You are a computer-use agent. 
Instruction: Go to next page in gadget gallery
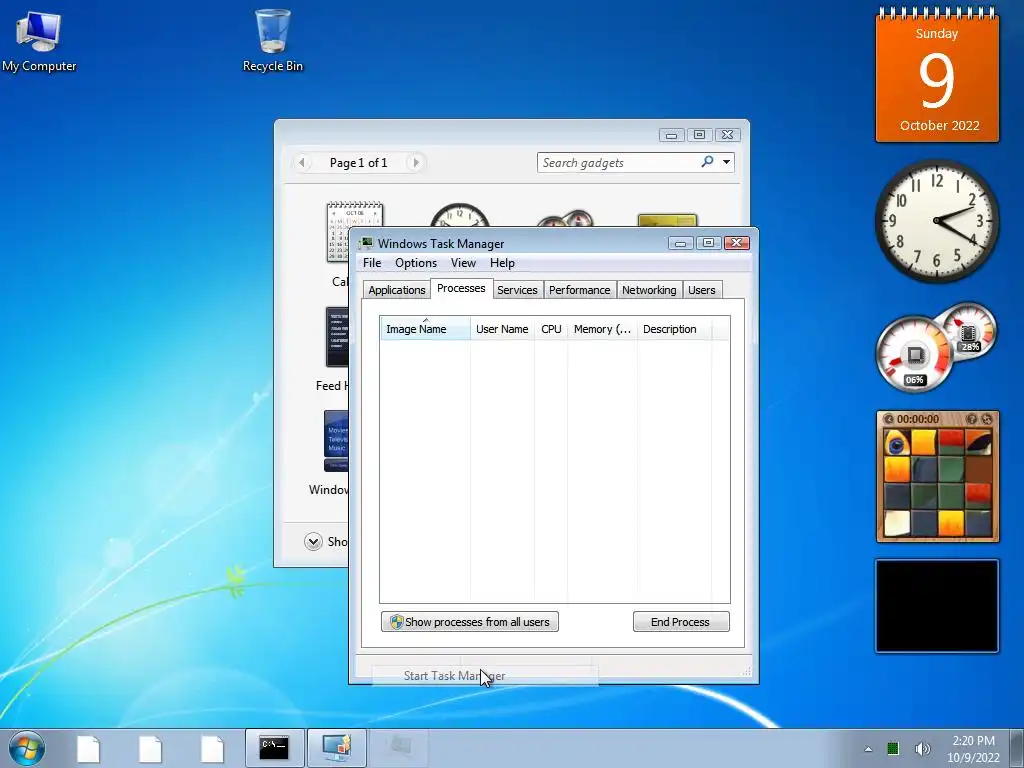click(415, 163)
